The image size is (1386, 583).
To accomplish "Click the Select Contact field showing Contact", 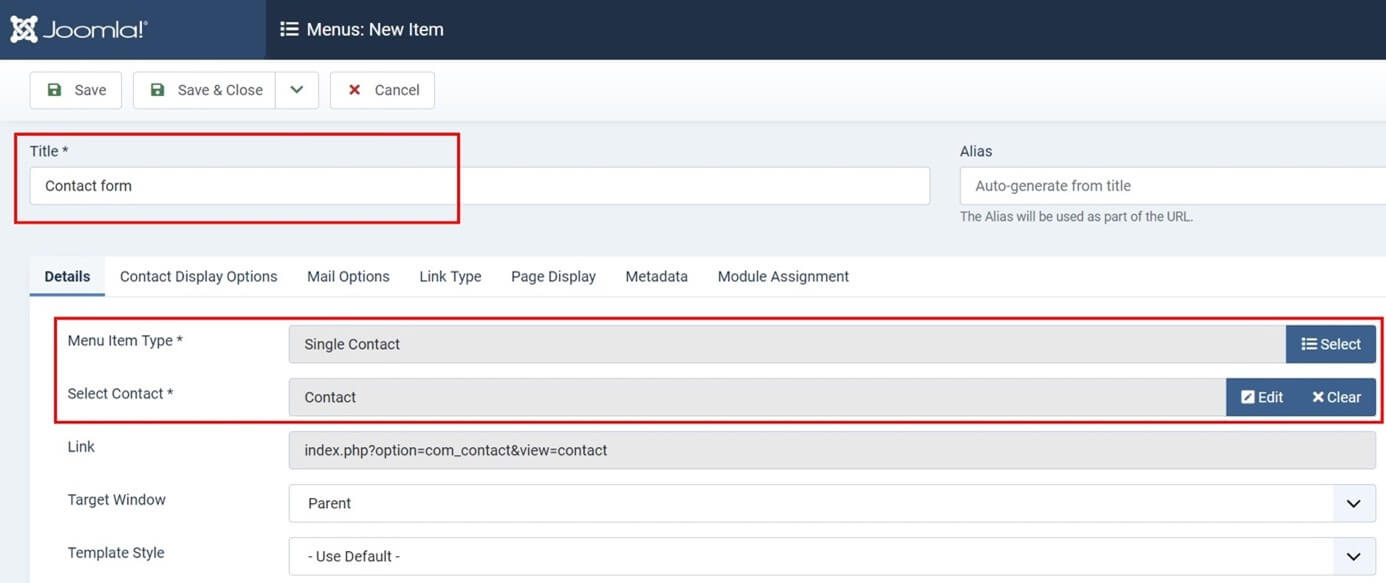I will click(757, 397).
